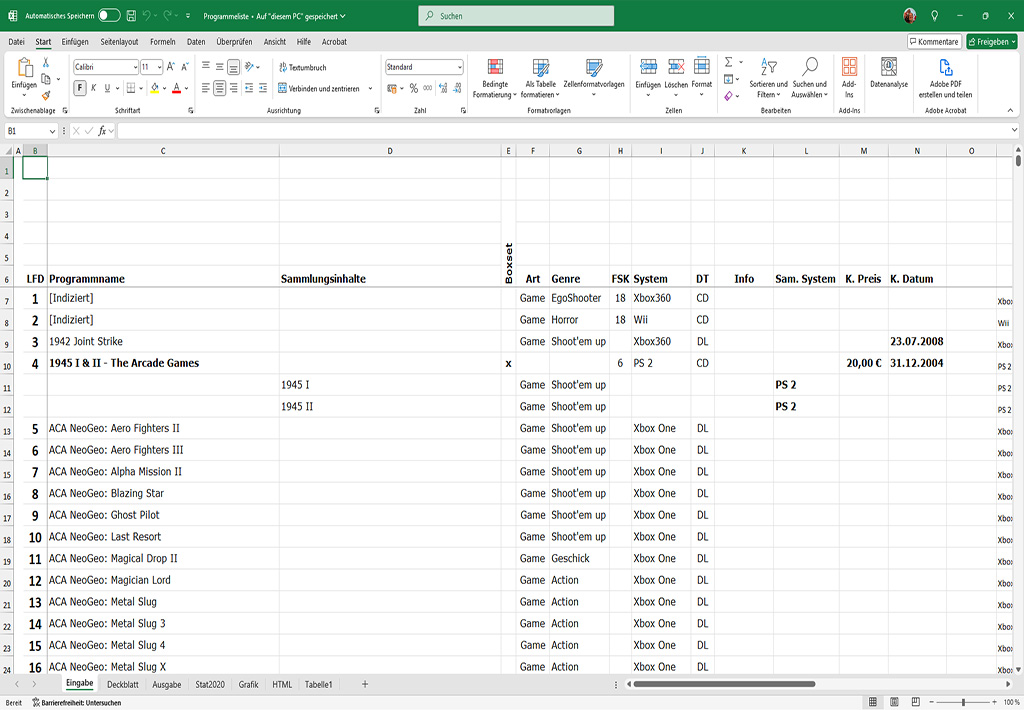Image resolution: width=1024 pixels, height=710 pixels.
Task: Click the Kommentare button
Action: coord(934,42)
